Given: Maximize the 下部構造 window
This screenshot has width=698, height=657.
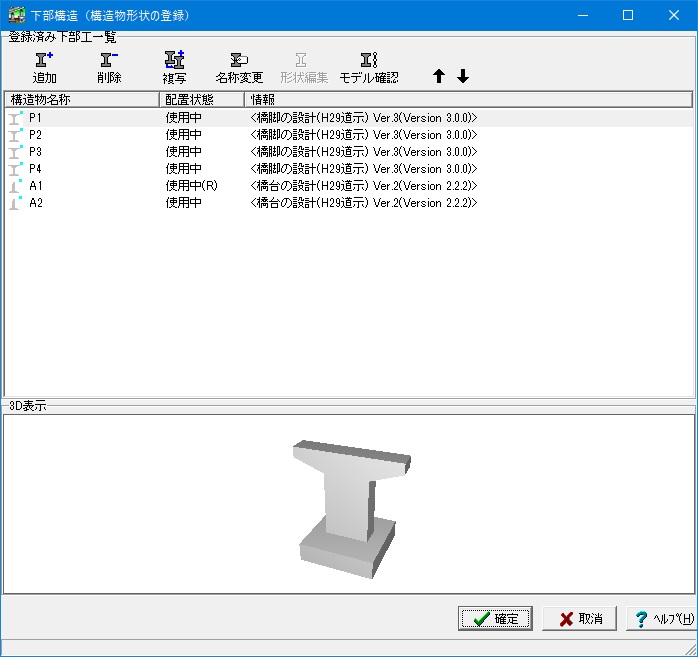Looking at the screenshot, I should coord(628,15).
